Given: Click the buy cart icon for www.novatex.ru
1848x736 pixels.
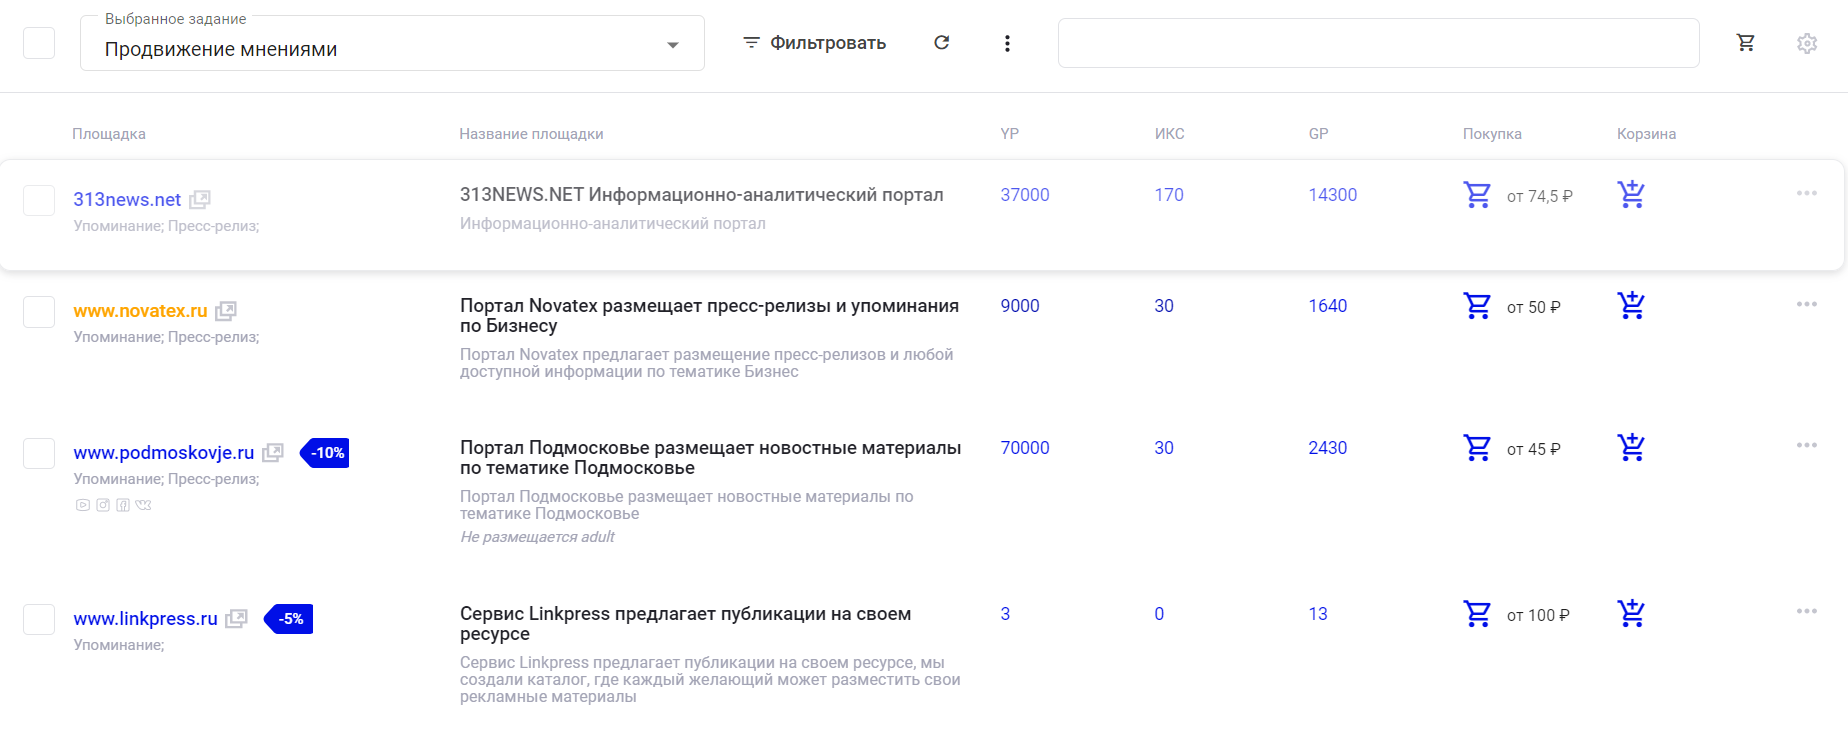Looking at the screenshot, I should tap(1477, 305).
